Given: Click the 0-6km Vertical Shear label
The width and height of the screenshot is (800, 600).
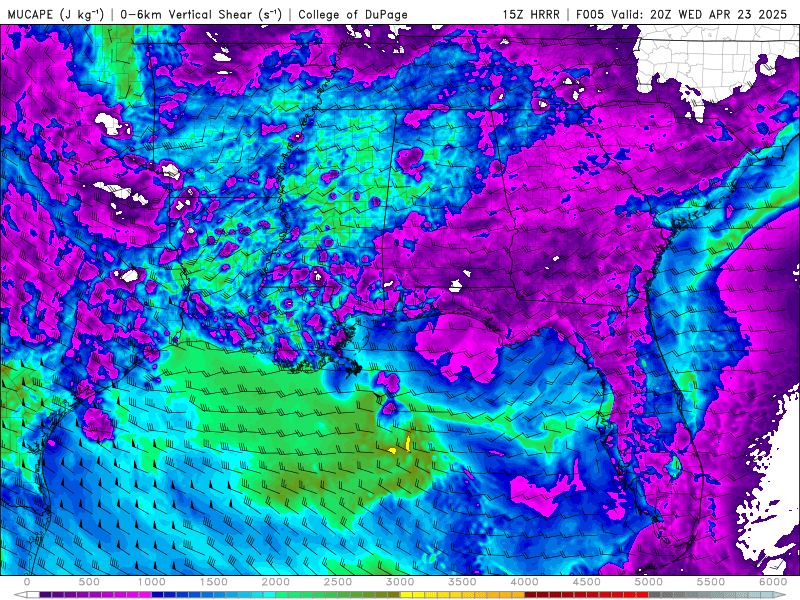Looking at the screenshot, I should click(x=201, y=15).
